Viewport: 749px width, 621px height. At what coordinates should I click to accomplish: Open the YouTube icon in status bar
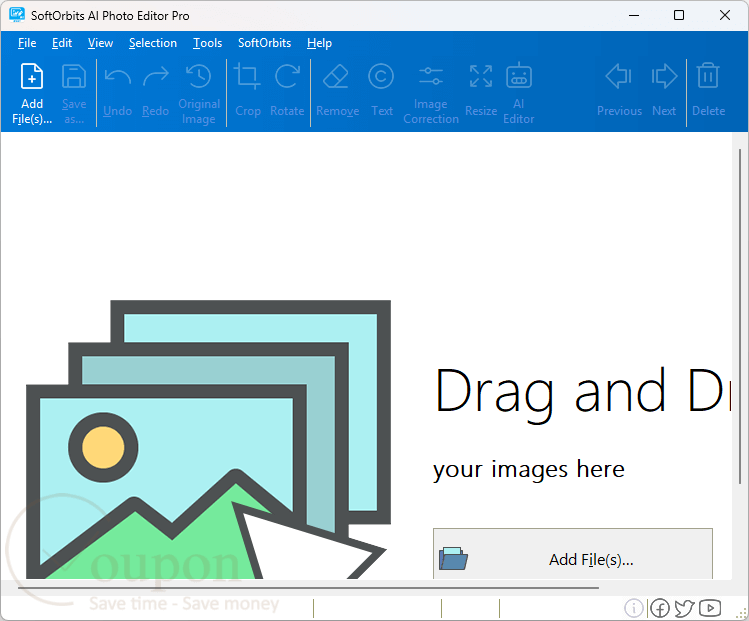[x=710, y=608]
